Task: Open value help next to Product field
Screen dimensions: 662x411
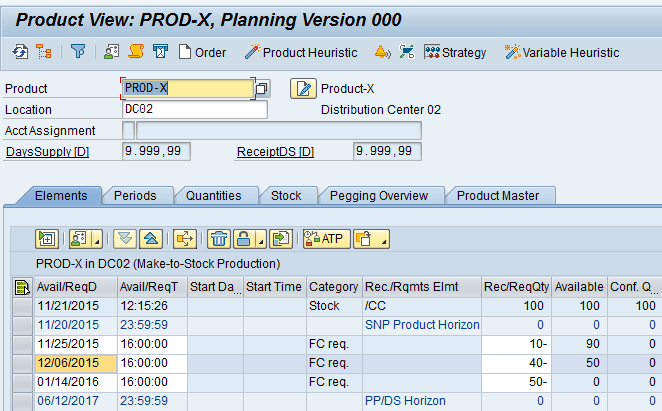Action: click(262, 89)
